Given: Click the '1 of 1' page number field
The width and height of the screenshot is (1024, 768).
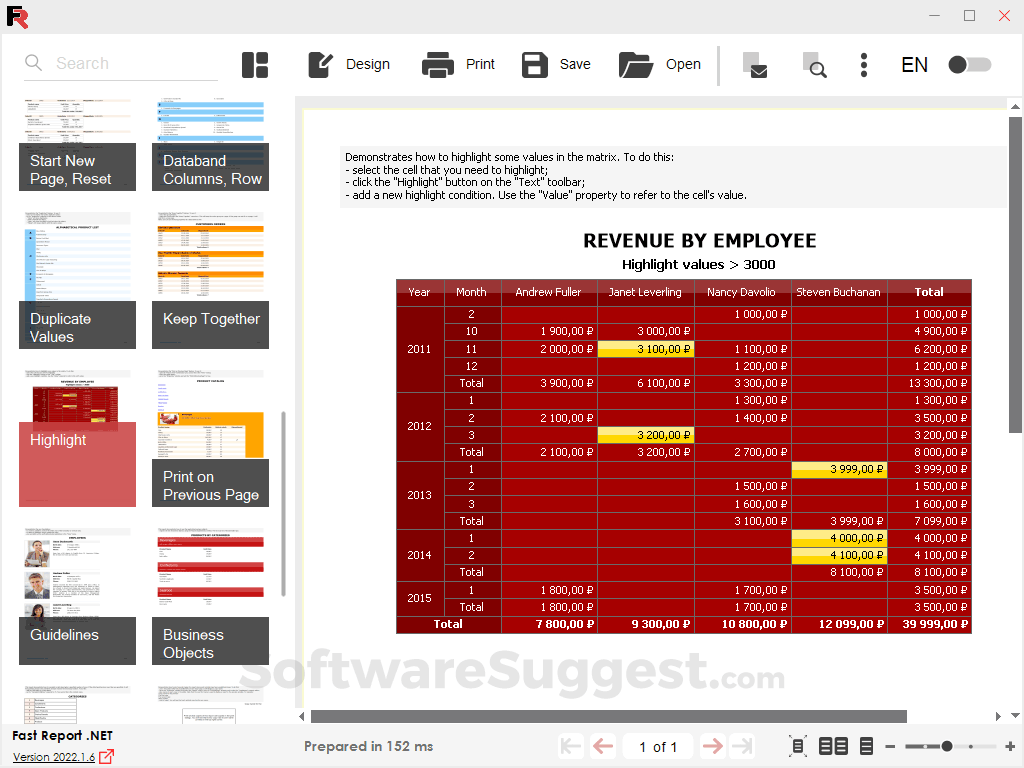Looking at the screenshot, I should pos(657,746).
